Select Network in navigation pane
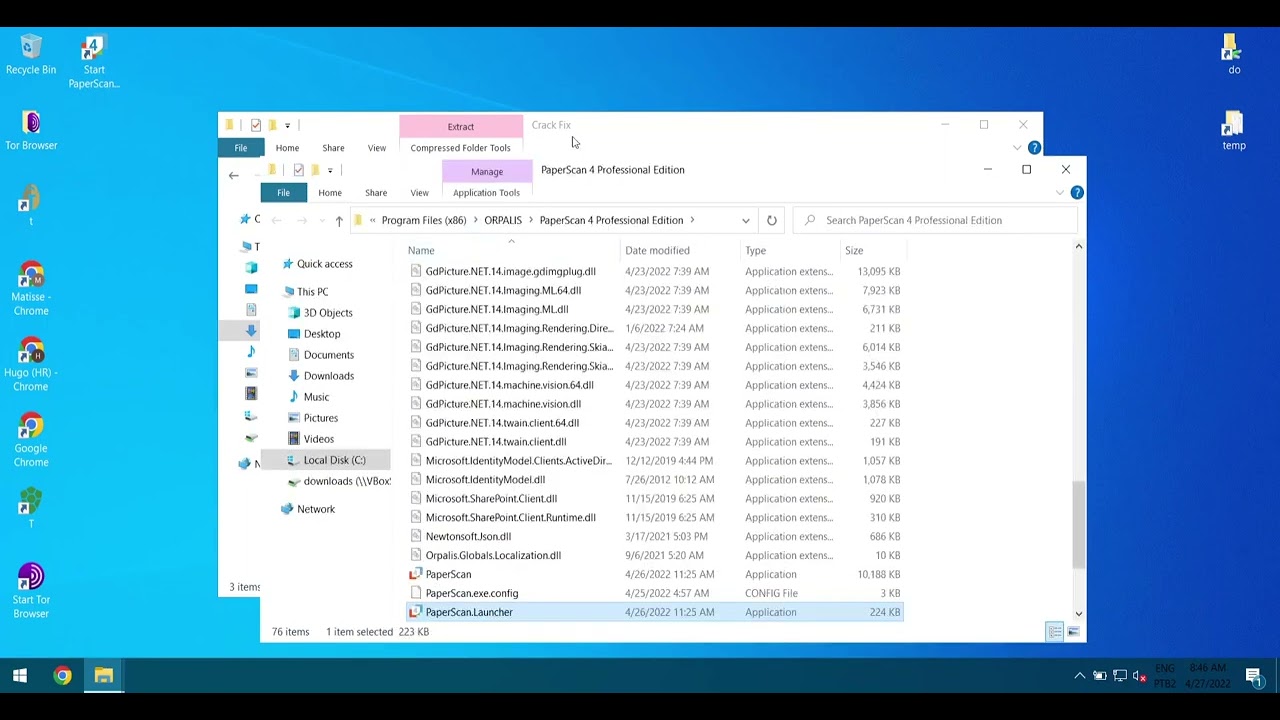The height and width of the screenshot is (720, 1280). click(316, 509)
